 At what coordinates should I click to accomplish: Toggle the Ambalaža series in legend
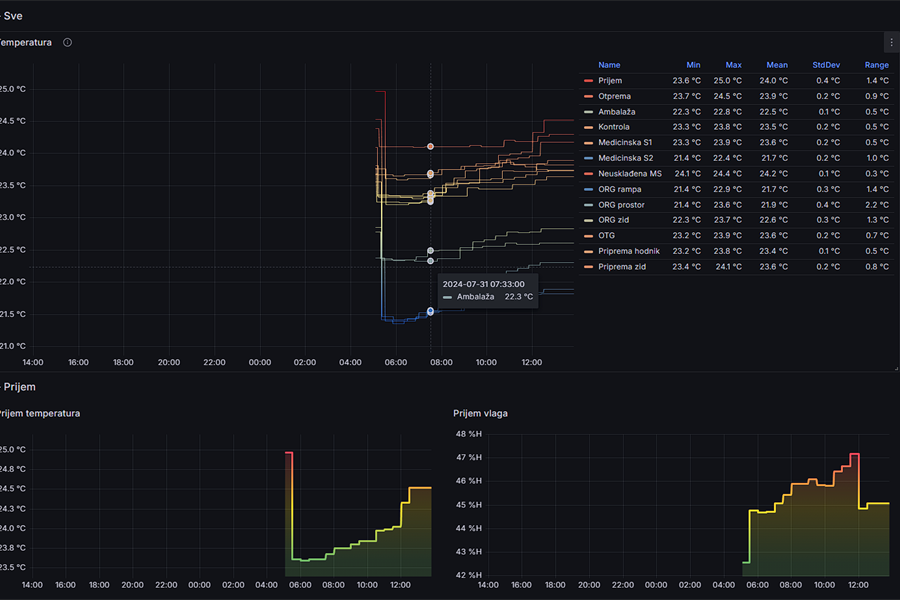616,112
